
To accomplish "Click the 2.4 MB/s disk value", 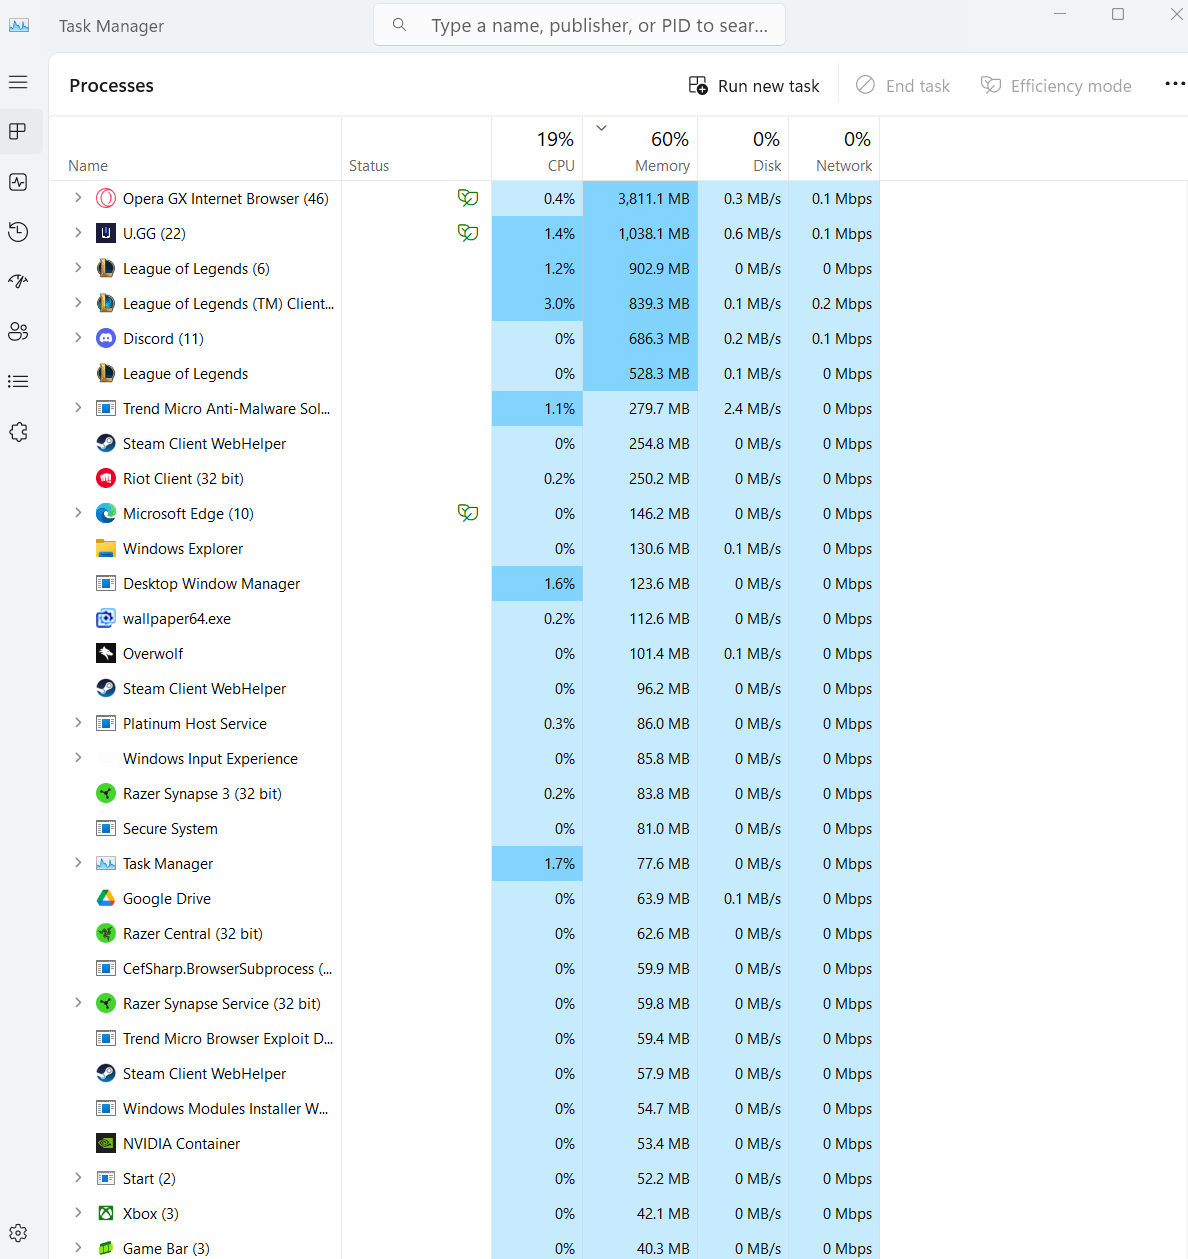I will pos(752,408).
